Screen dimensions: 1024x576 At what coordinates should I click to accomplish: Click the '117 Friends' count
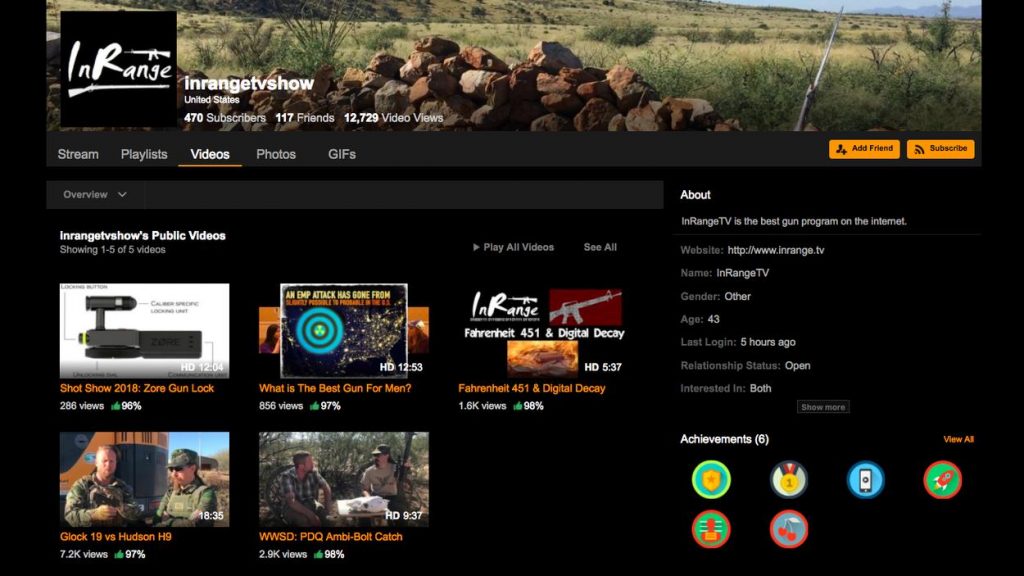304,118
